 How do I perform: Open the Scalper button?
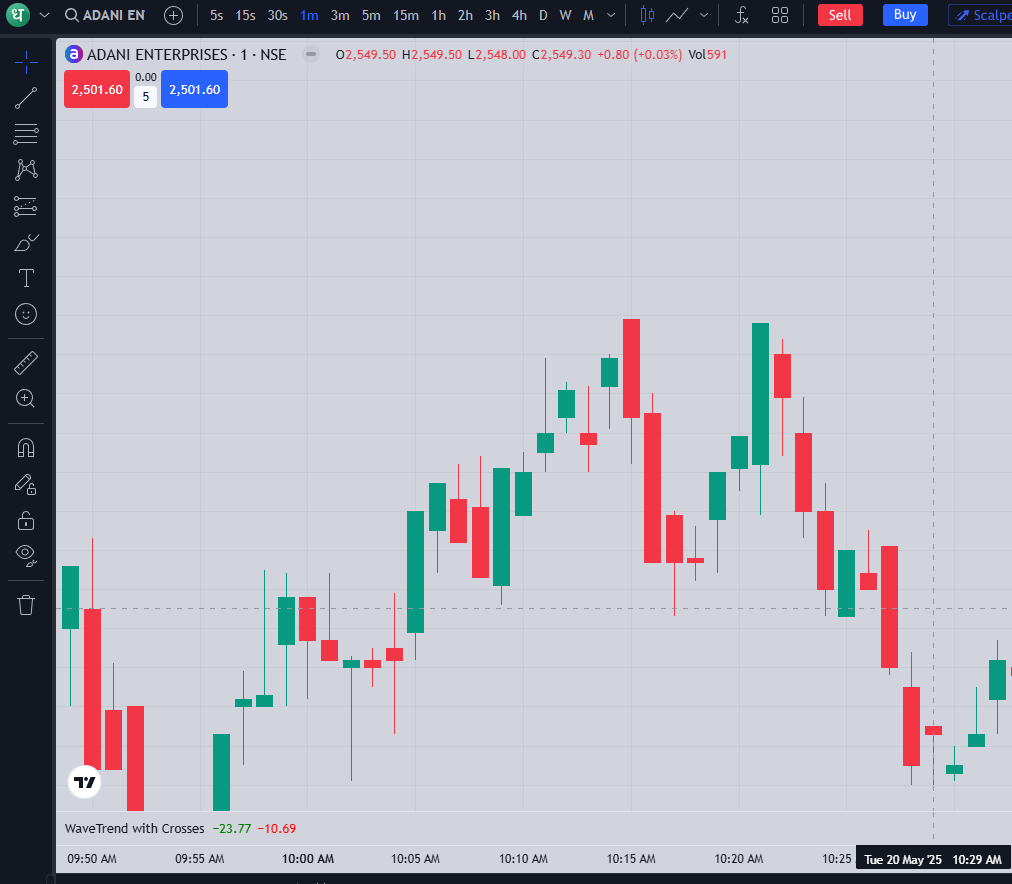pyautogui.click(x=980, y=15)
